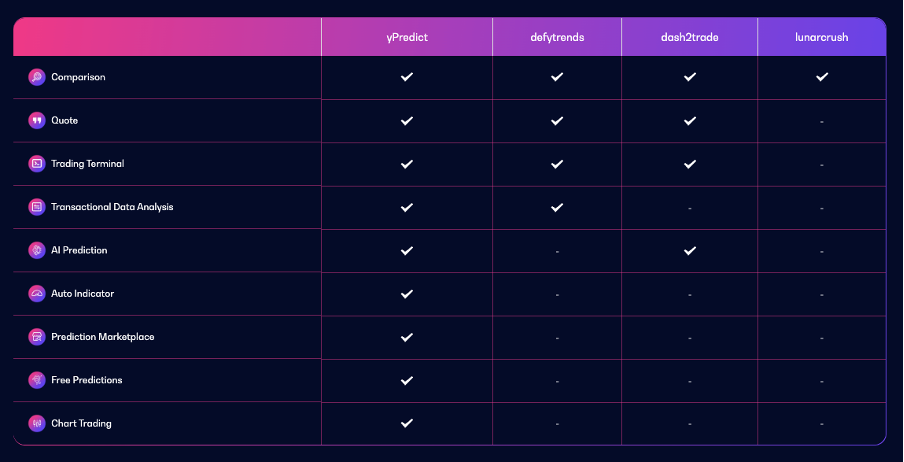Screen dimensions: 904x462
Task: Click the Comparison magnifier icon
Action: [x=36, y=77]
